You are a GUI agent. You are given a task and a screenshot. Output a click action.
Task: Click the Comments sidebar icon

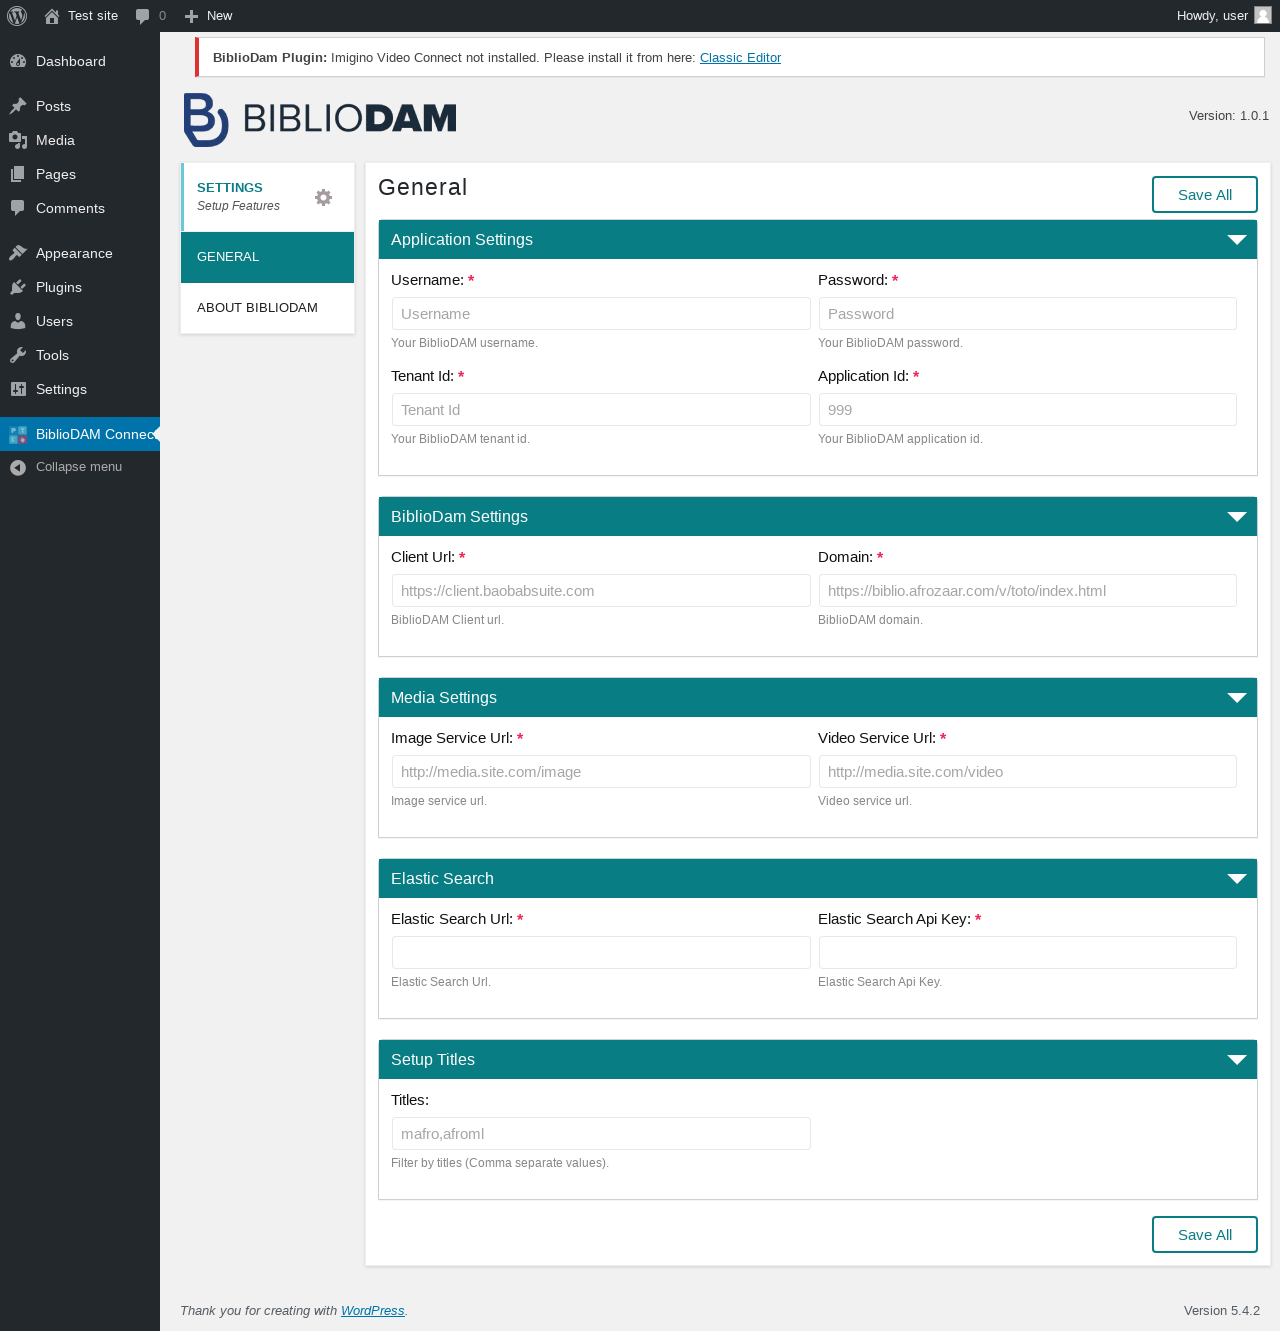(18, 208)
